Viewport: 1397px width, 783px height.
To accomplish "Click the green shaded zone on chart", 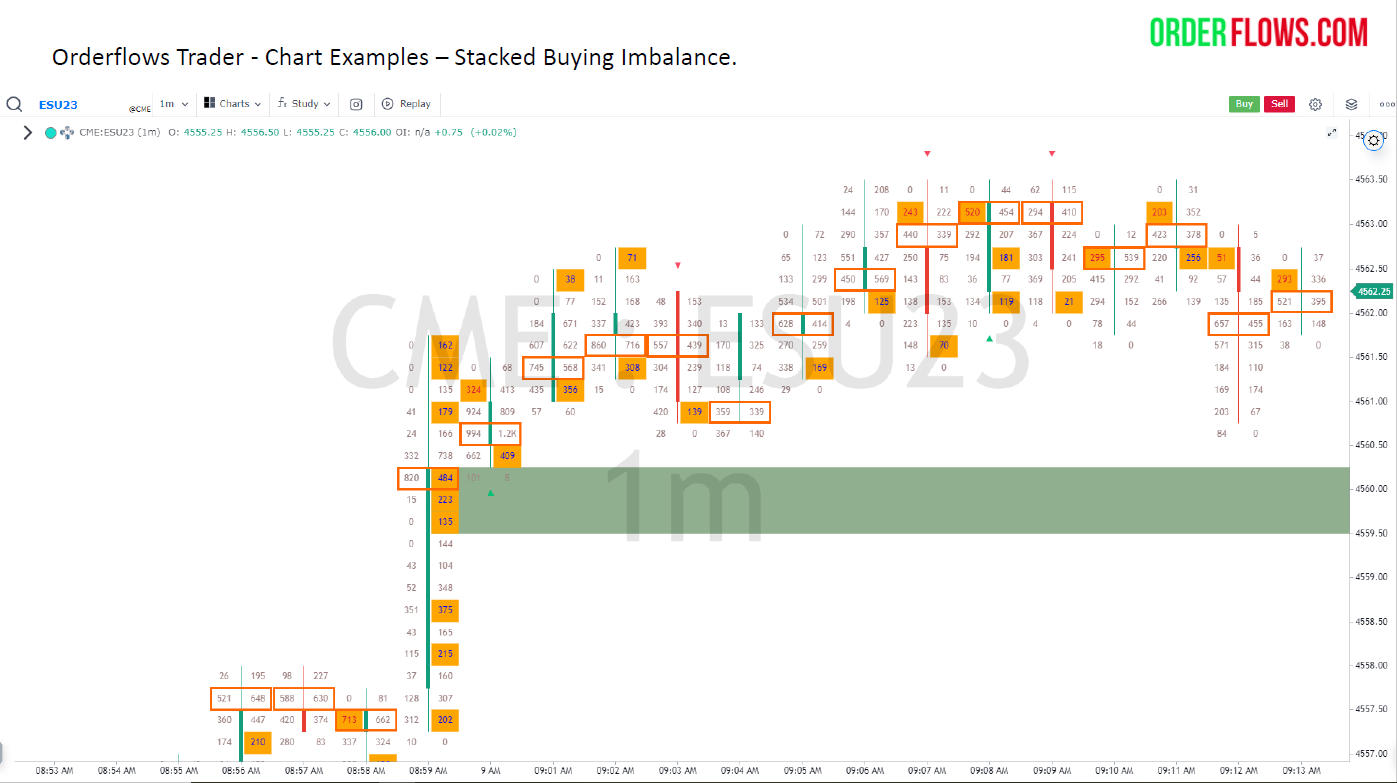I will (900, 500).
